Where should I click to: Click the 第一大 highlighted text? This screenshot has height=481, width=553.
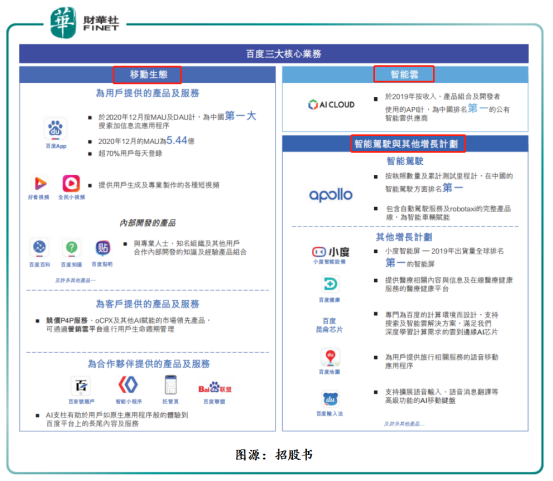[x=241, y=116]
